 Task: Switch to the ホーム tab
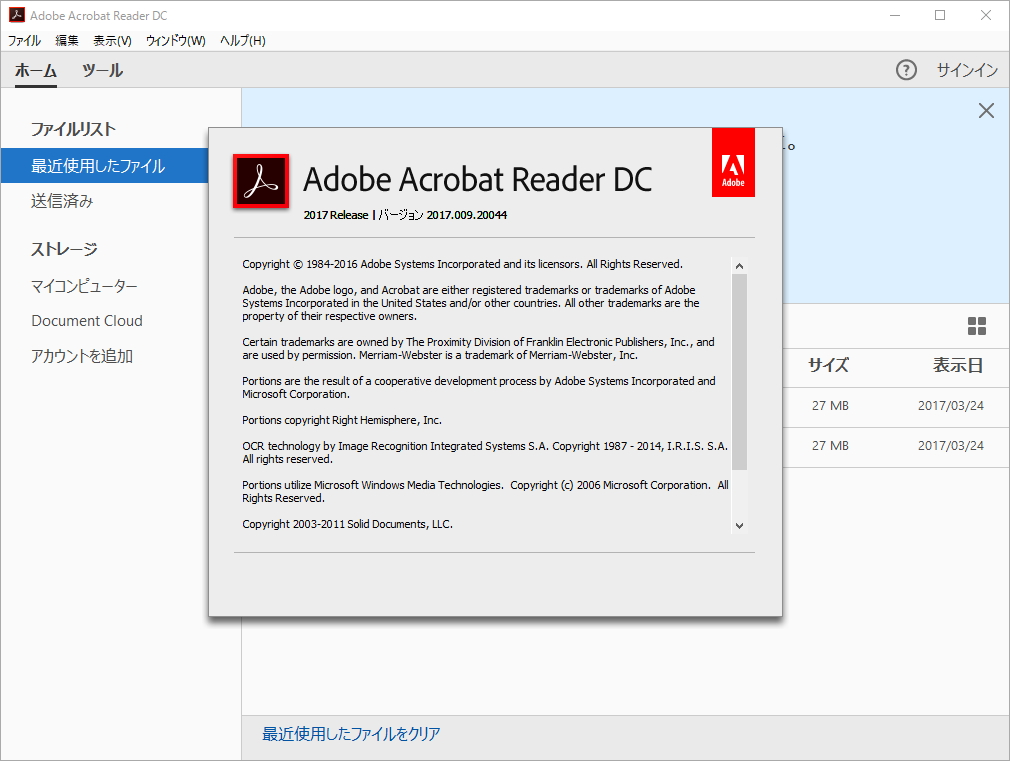click(36, 70)
